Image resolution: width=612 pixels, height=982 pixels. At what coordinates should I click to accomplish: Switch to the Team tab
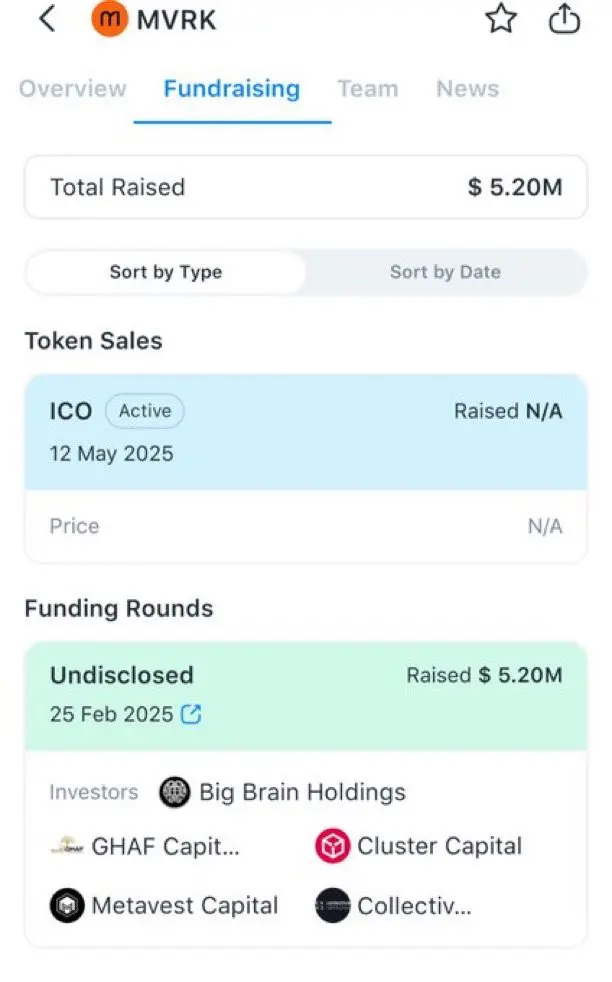(x=368, y=89)
